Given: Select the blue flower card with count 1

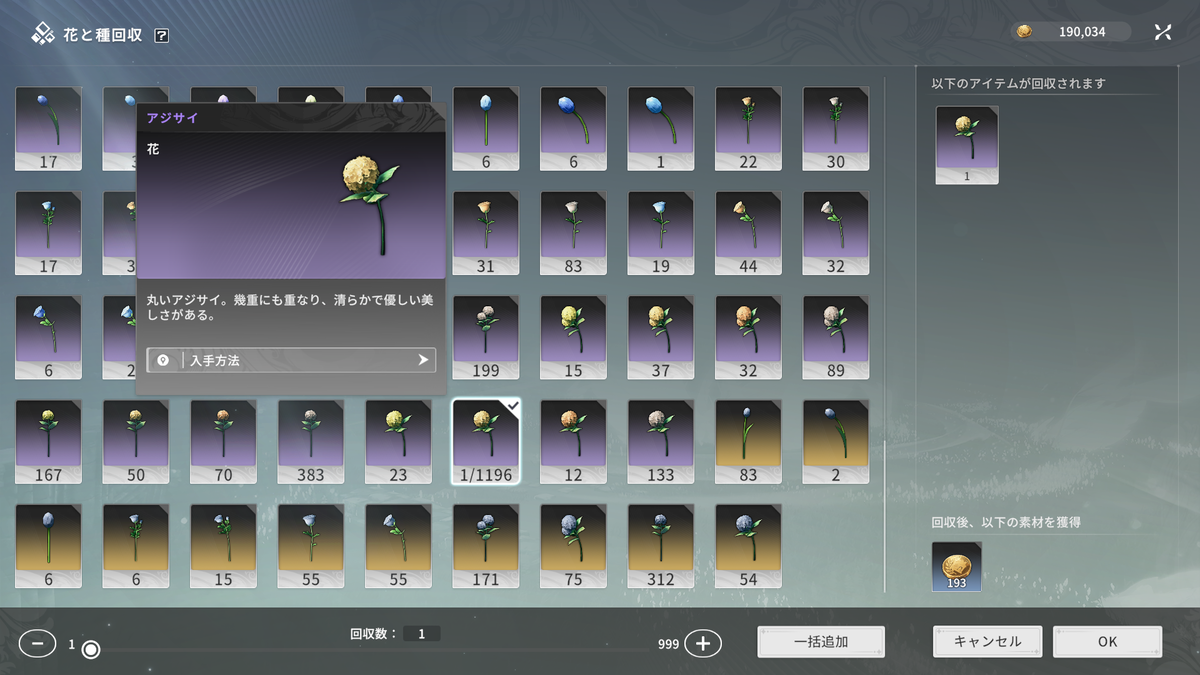Looking at the screenshot, I should tap(660, 129).
